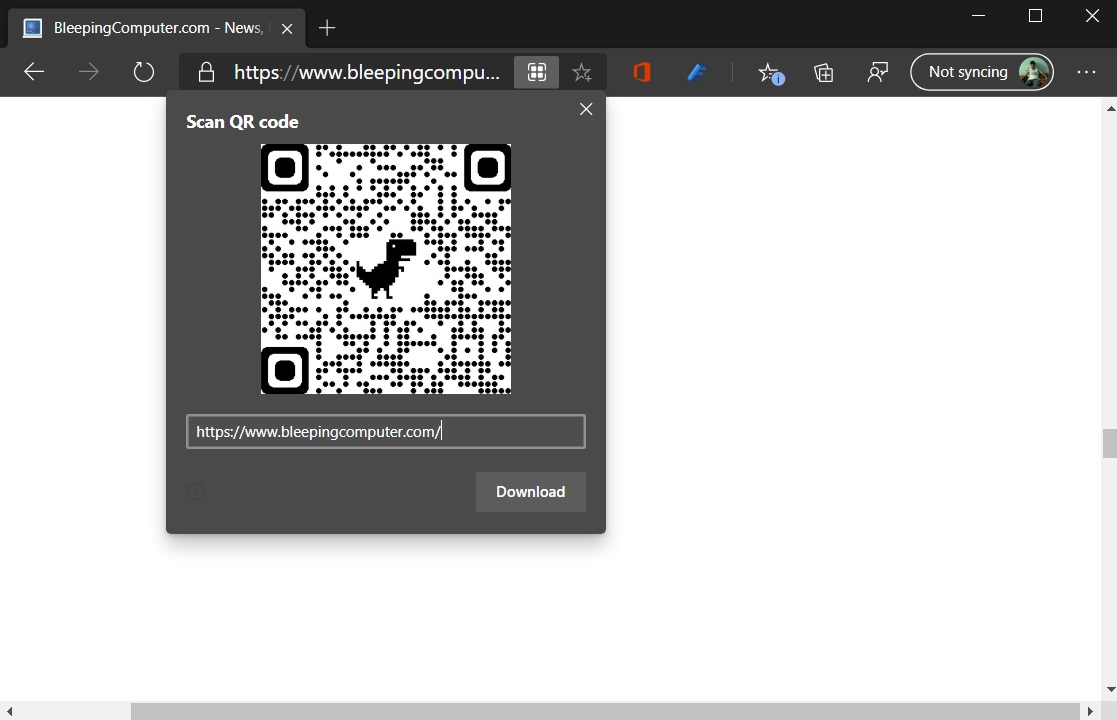
Task: Click the blue extension icon beside Office
Action: [x=697, y=72]
